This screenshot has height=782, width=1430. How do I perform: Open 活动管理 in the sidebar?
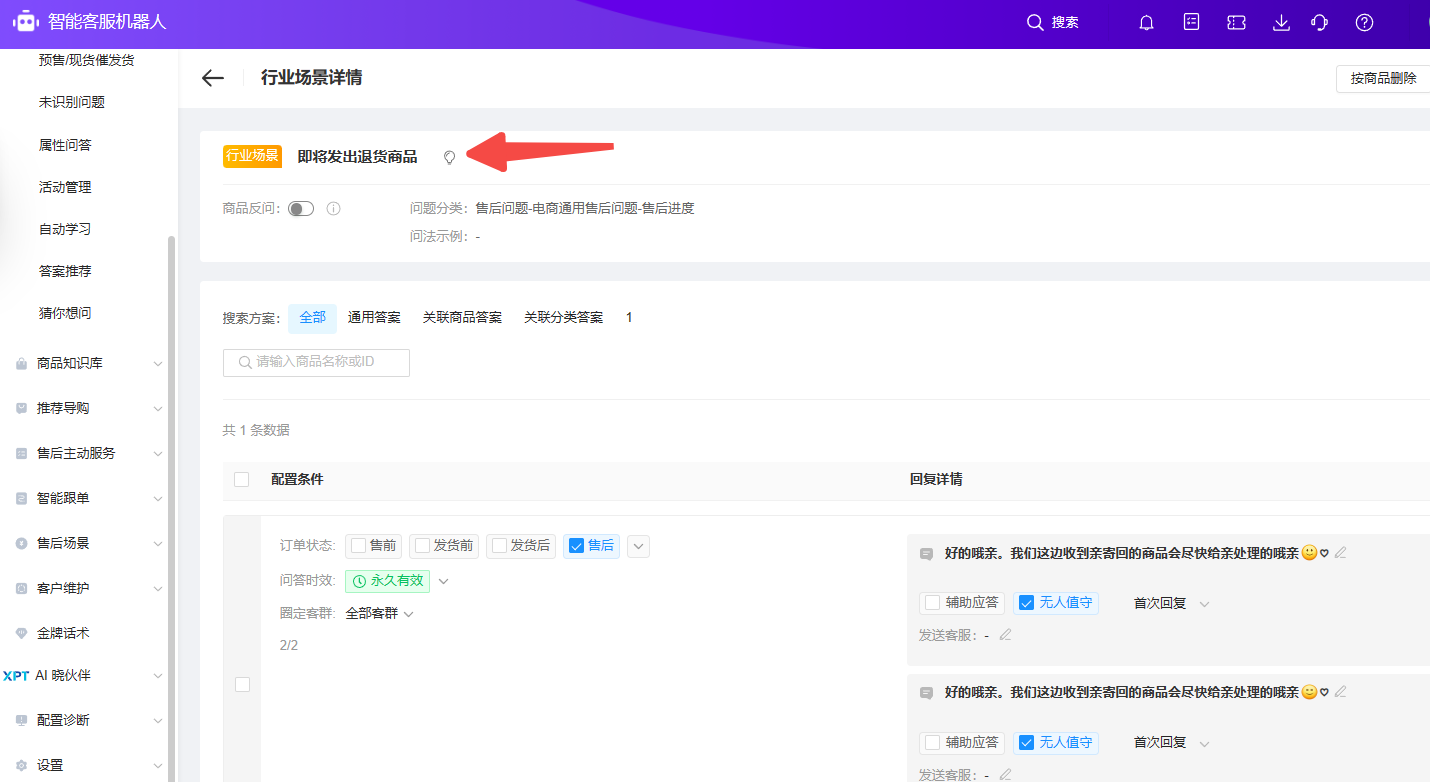(x=65, y=187)
